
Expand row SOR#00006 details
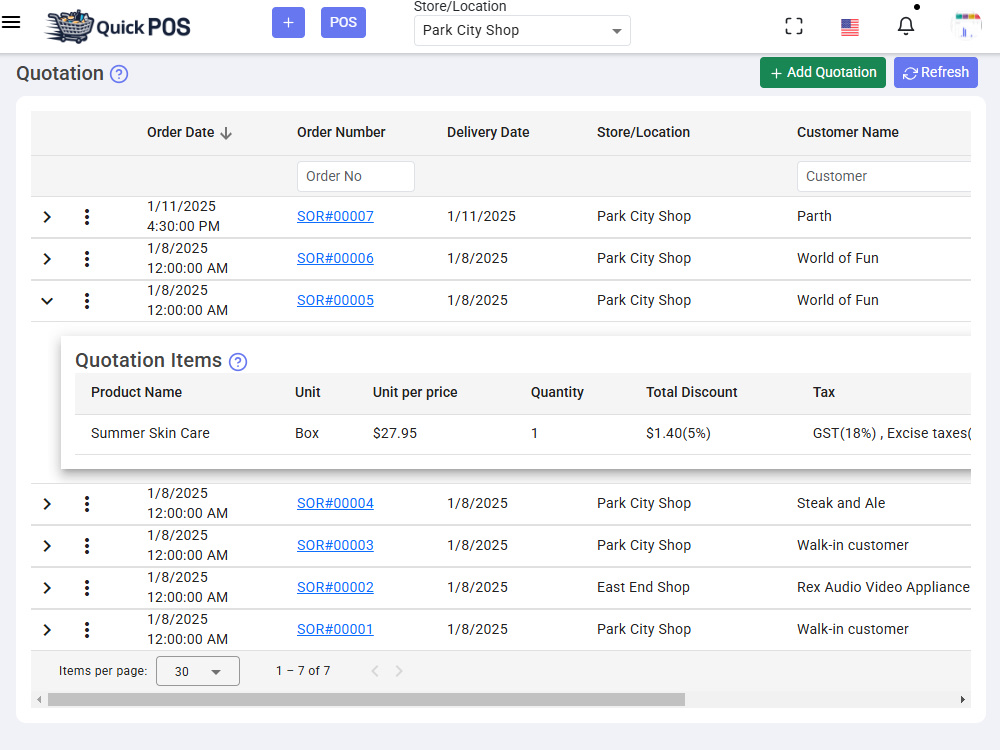tap(47, 259)
